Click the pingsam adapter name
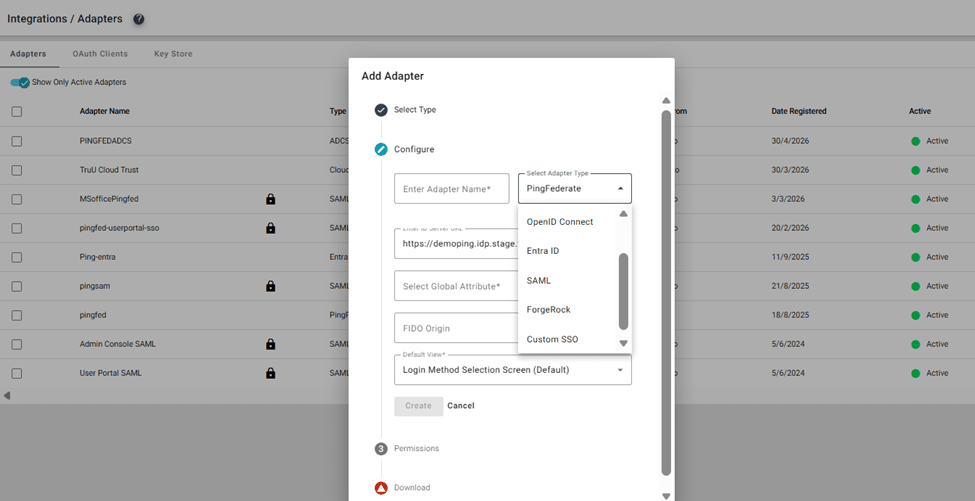Image resolution: width=975 pixels, height=501 pixels. coord(95,286)
